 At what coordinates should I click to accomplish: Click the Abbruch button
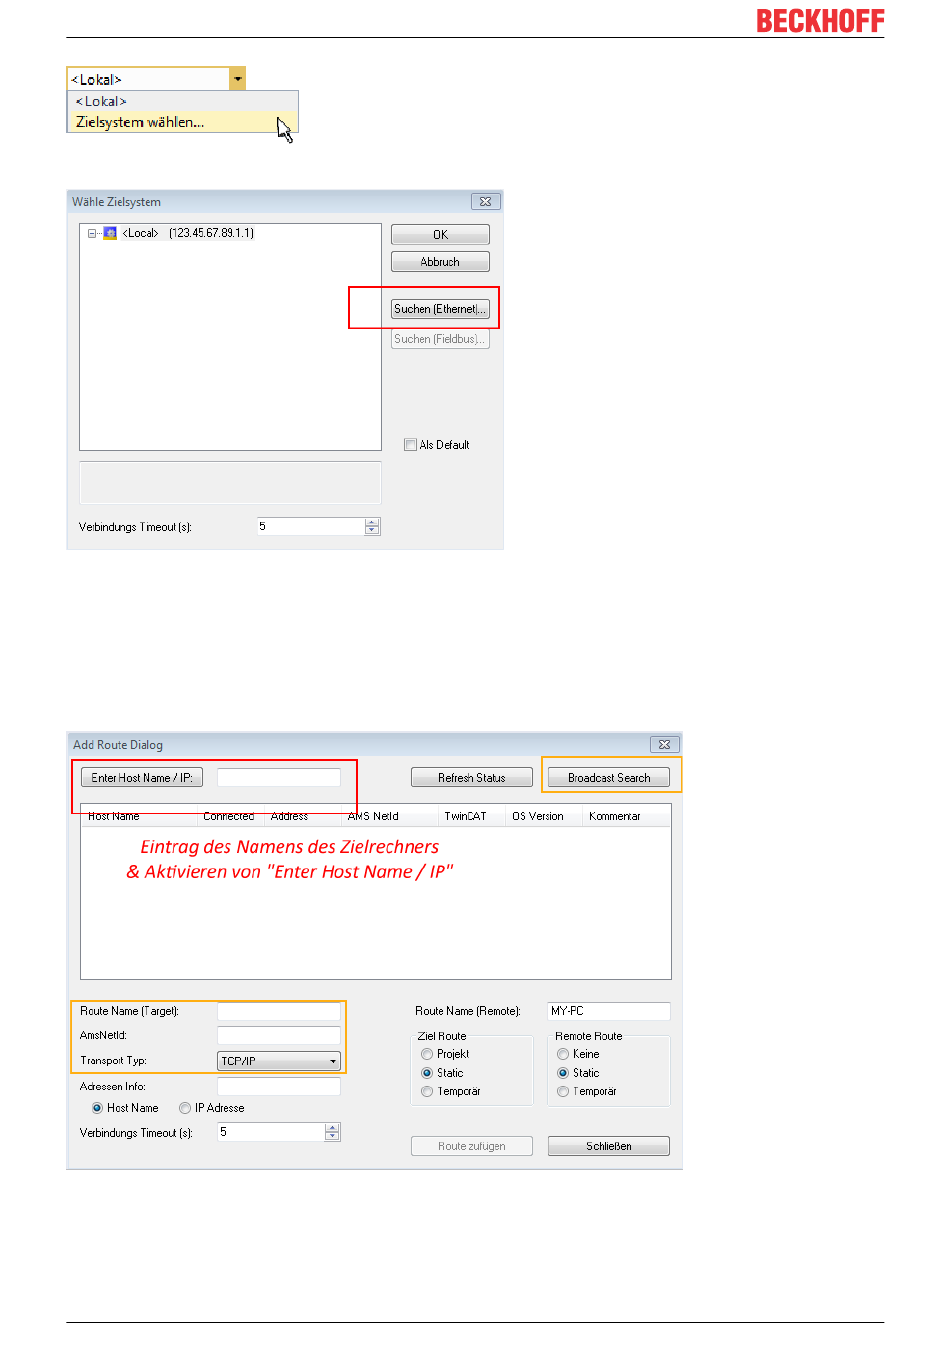click(440, 262)
